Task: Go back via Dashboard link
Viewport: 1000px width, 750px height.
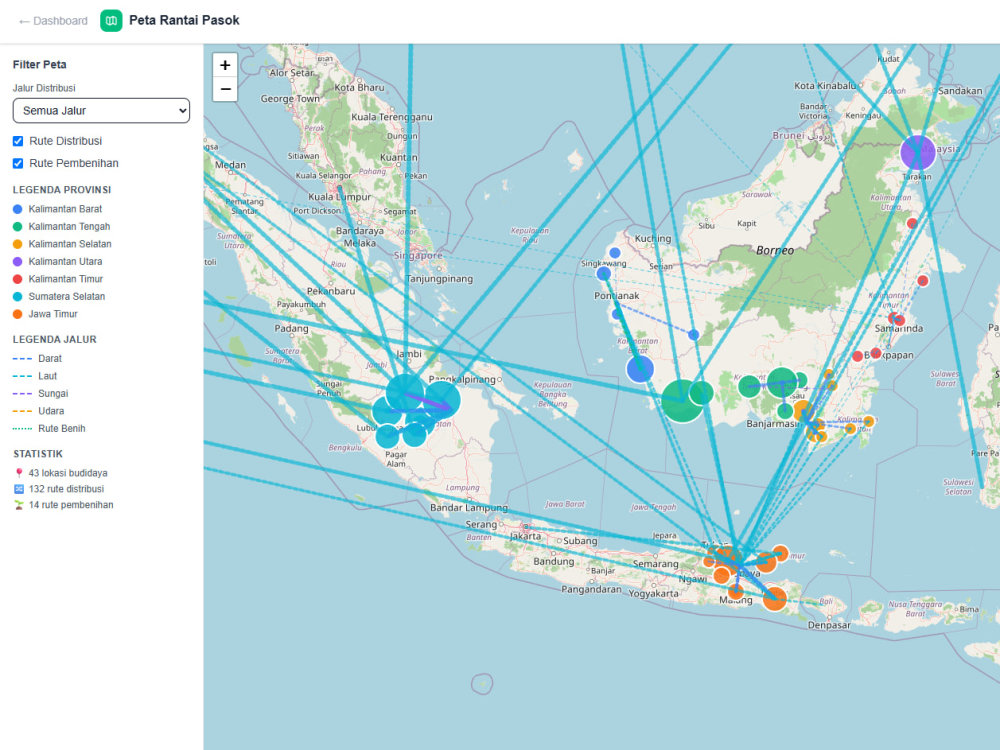Action: (x=53, y=21)
